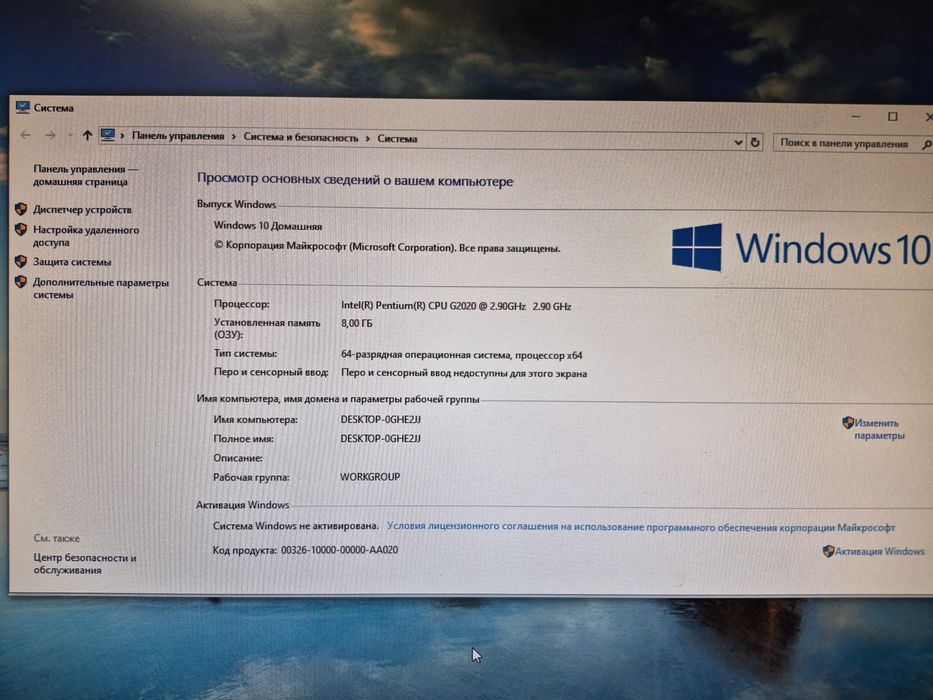Open 'Дополнительные параметры системы' link
Image resolution: width=933 pixels, height=700 pixels.
pyautogui.click(x=101, y=288)
